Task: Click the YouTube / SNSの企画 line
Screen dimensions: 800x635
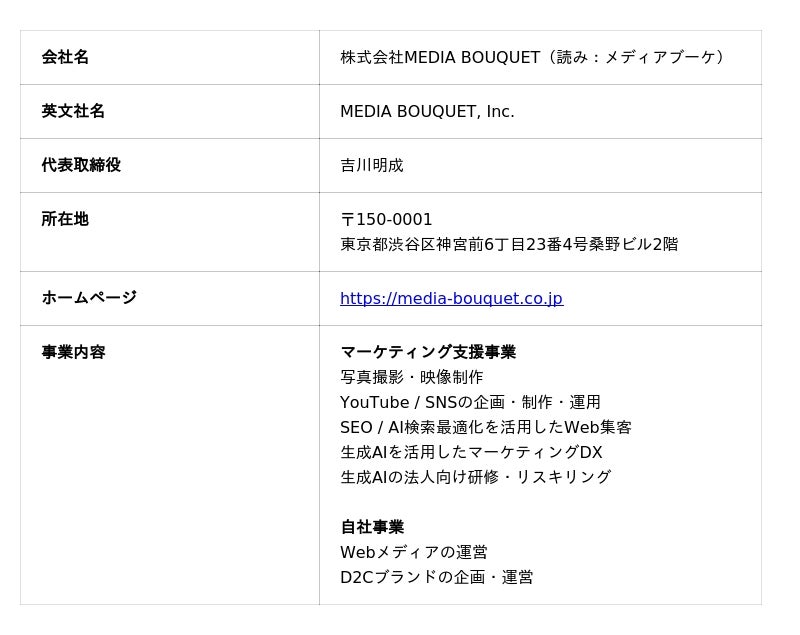Action: click(470, 402)
